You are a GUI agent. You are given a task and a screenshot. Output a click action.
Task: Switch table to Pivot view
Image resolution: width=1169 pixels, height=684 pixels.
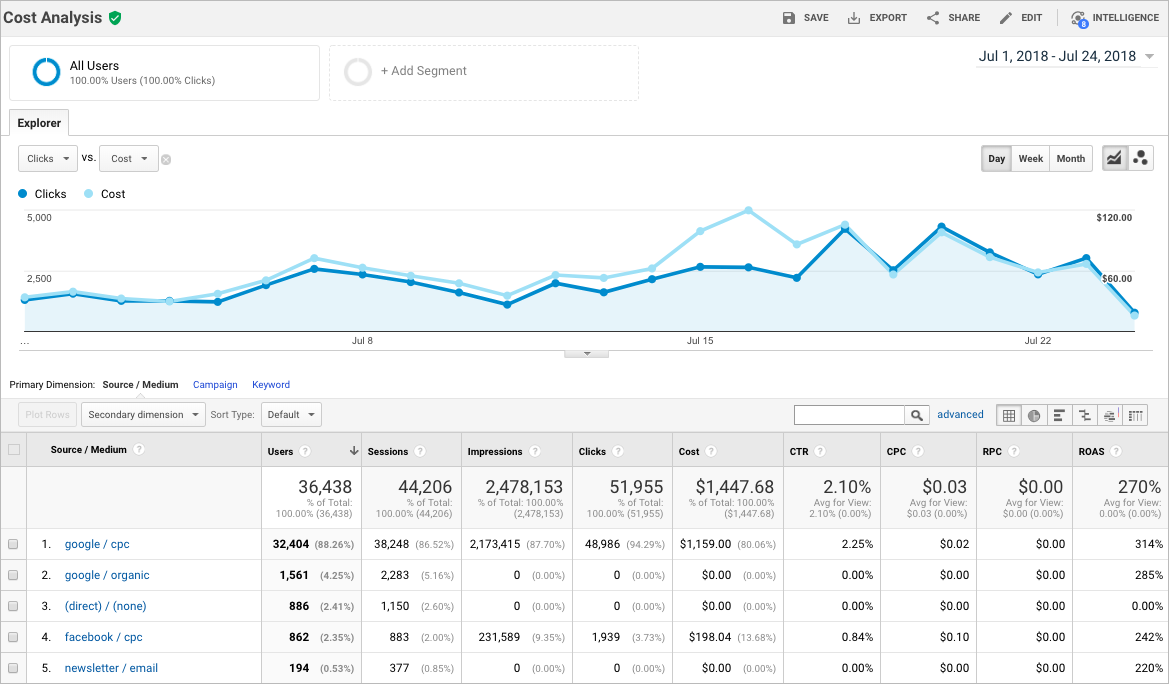coord(1135,415)
